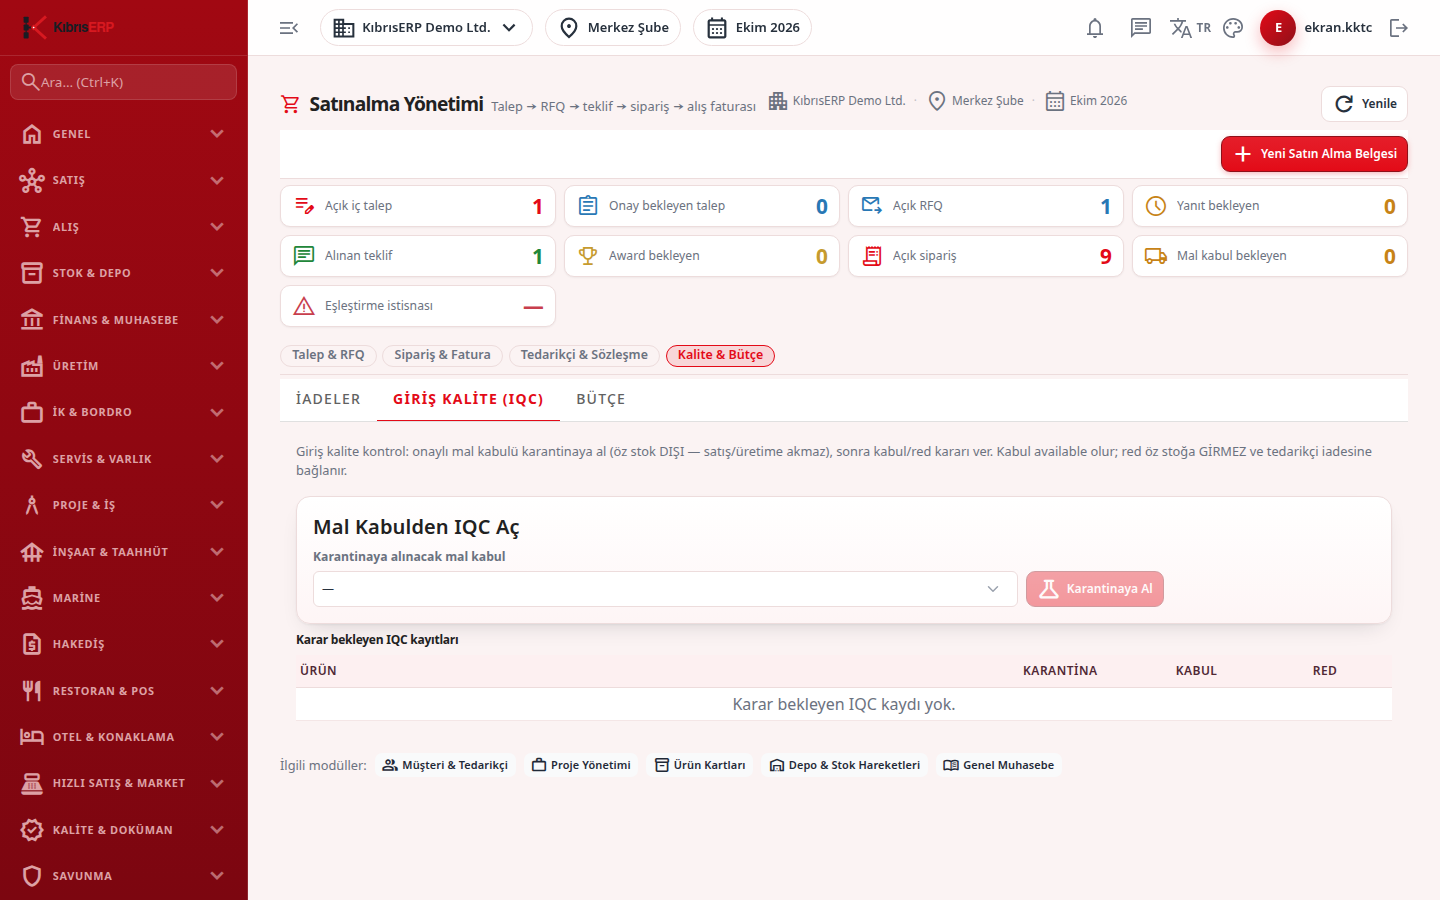Switch to the BÜTÇE tab
This screenshot has width=1440, height=900.
click(x=601, y=399)
